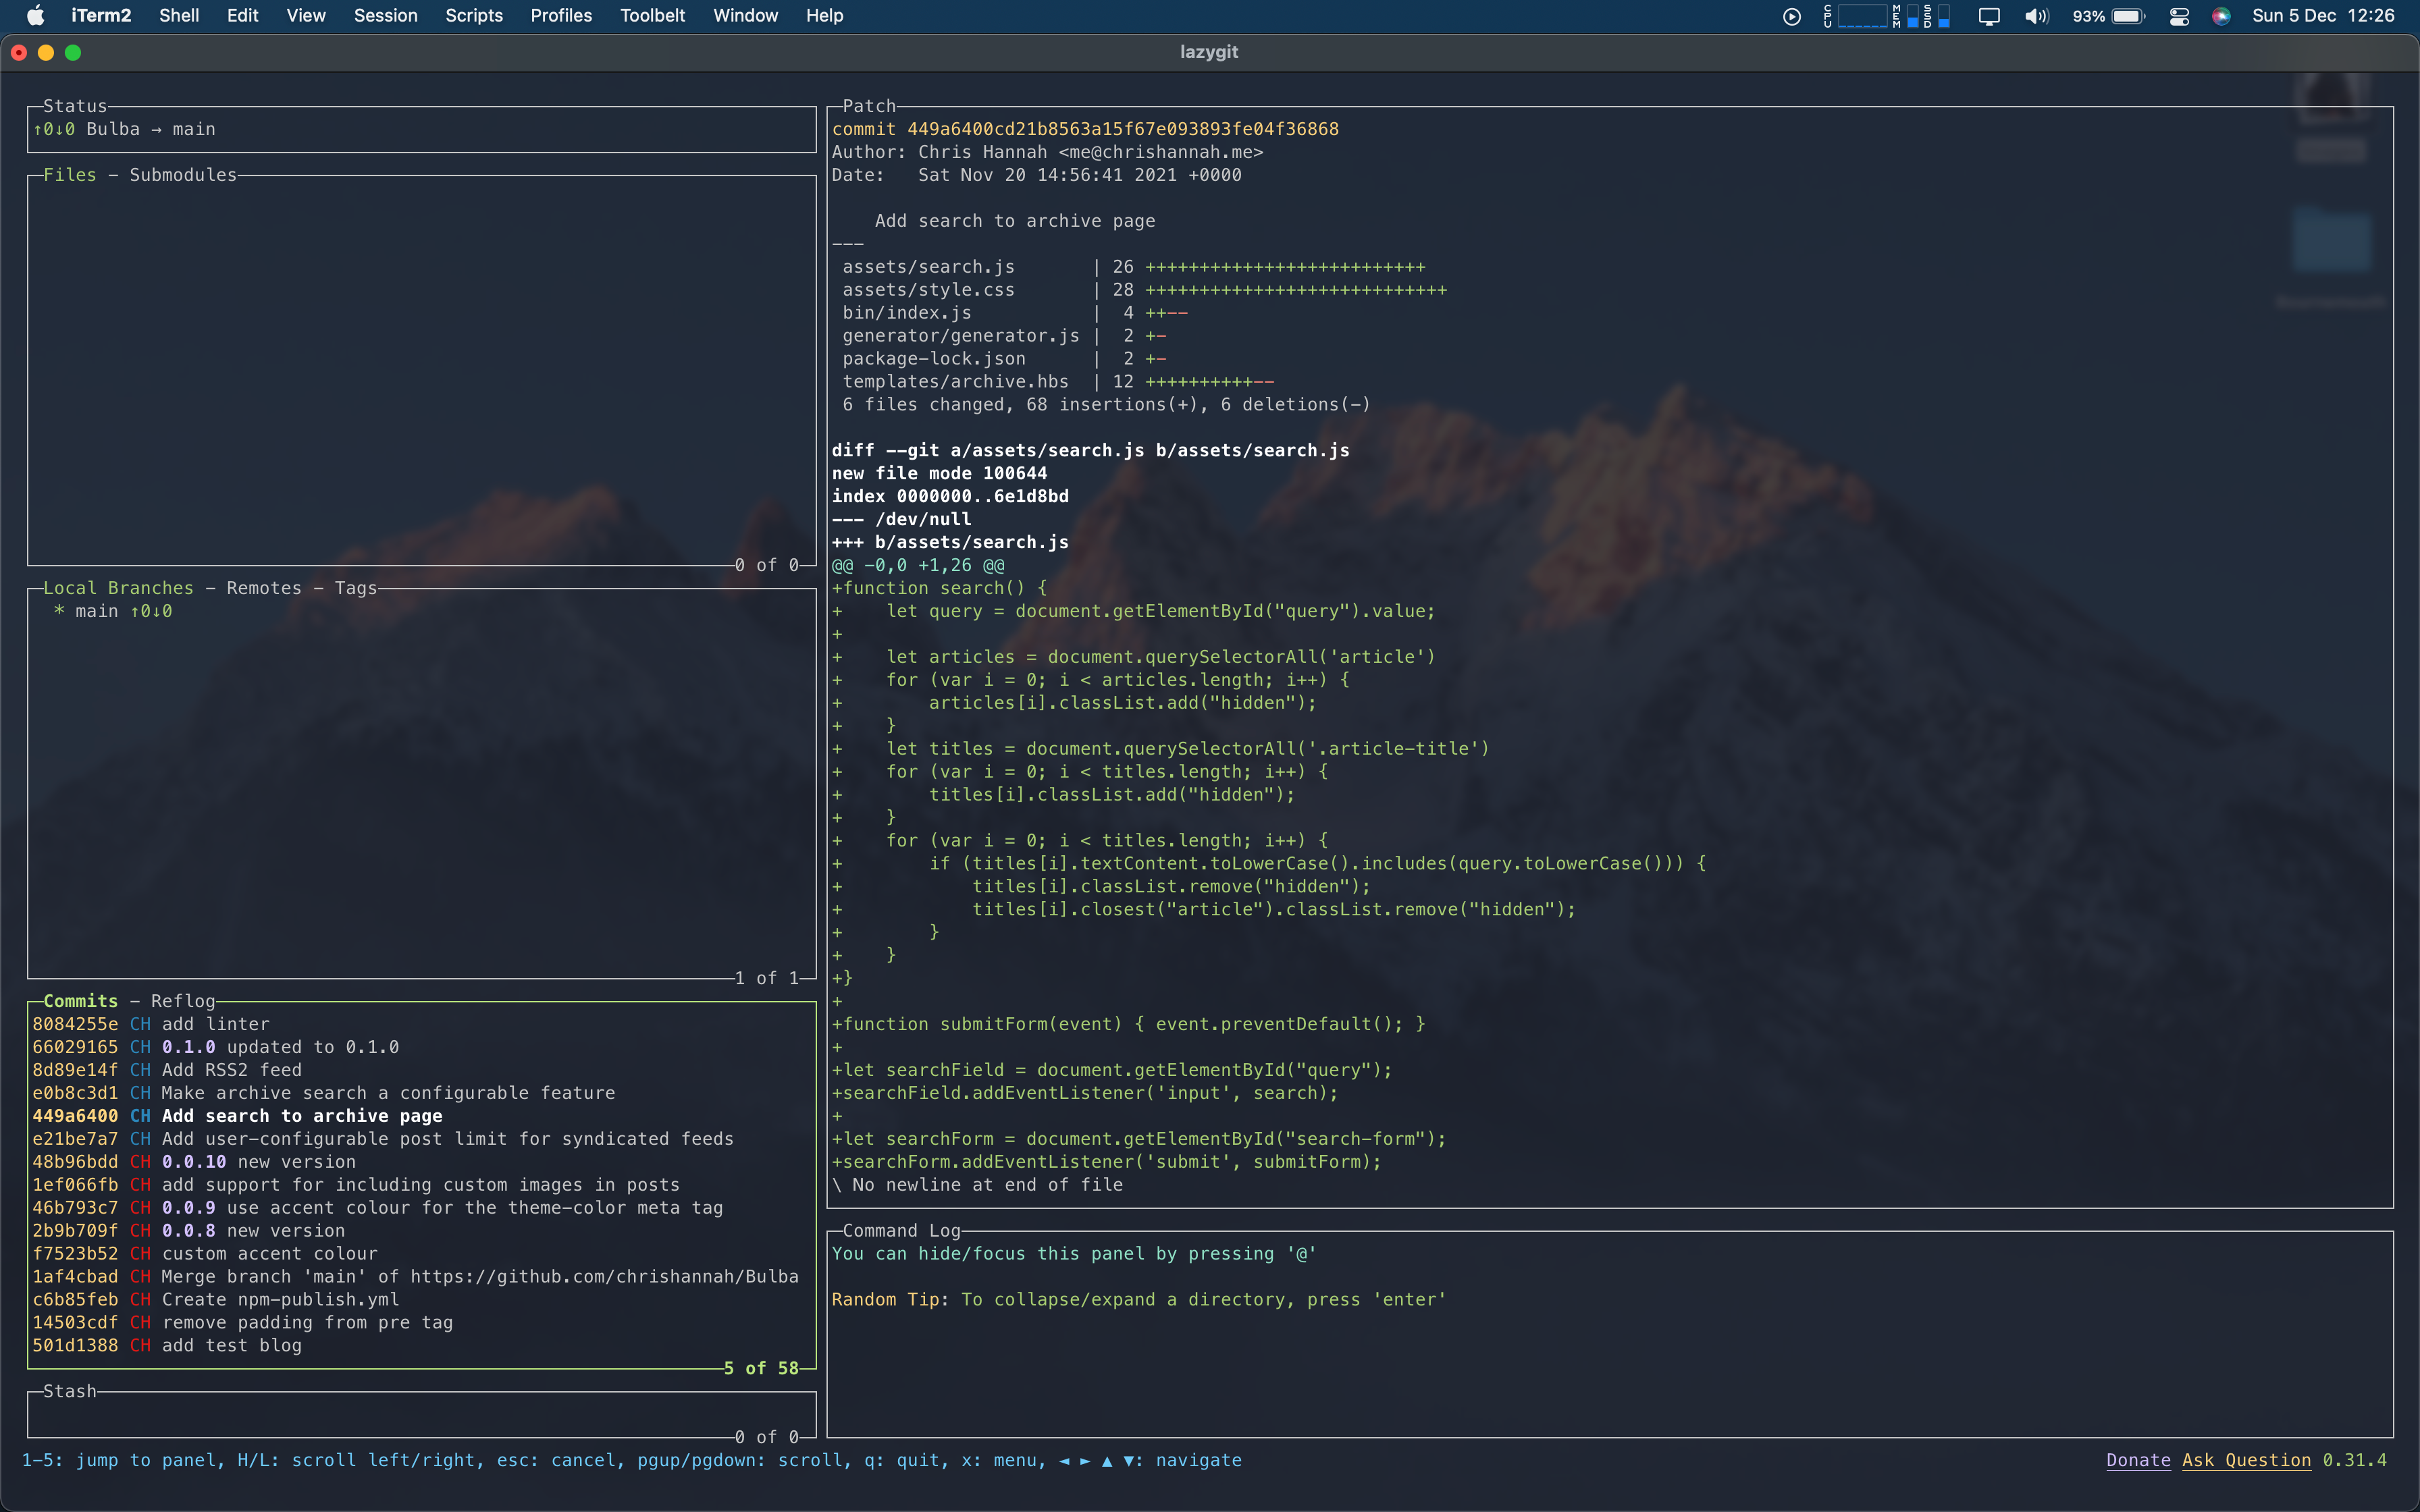The width and height of the screenshot is (2420, 1512).
Task: Switch to the Remotes tab
Action: click(x=264, y=588)
